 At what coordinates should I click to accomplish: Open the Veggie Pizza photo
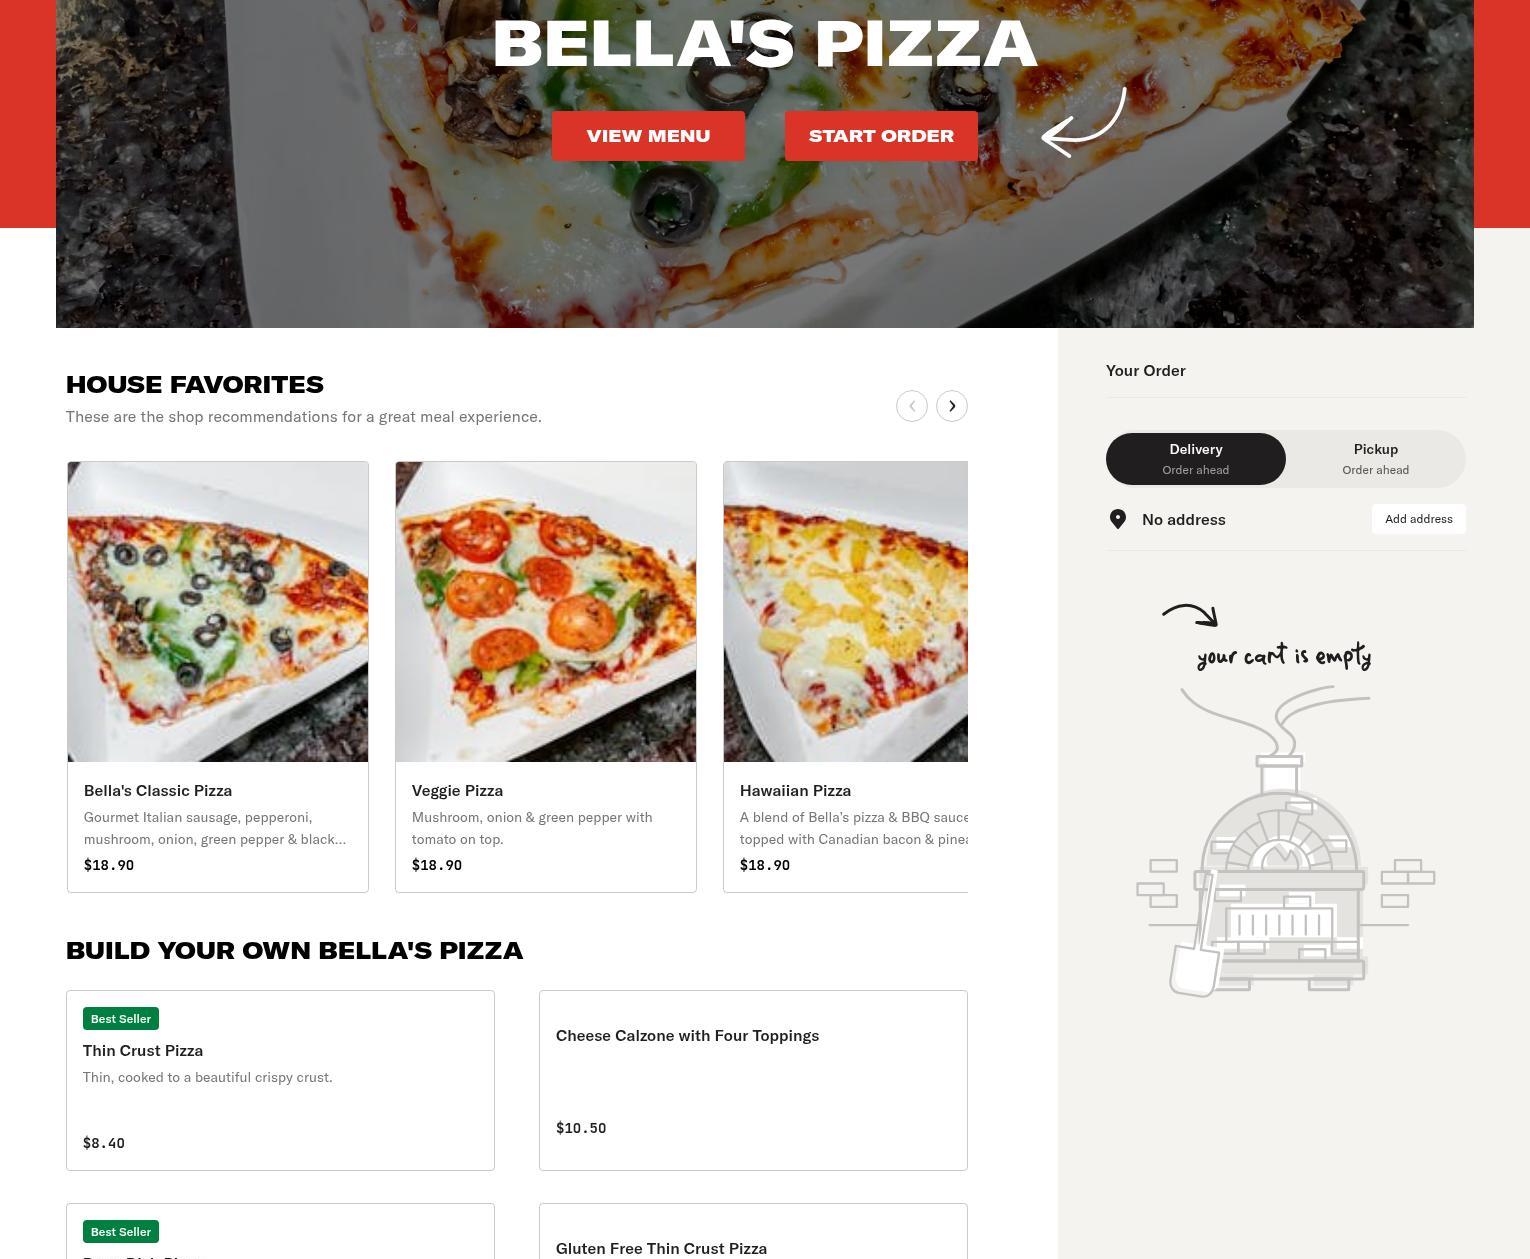click(x=546, y=612)
